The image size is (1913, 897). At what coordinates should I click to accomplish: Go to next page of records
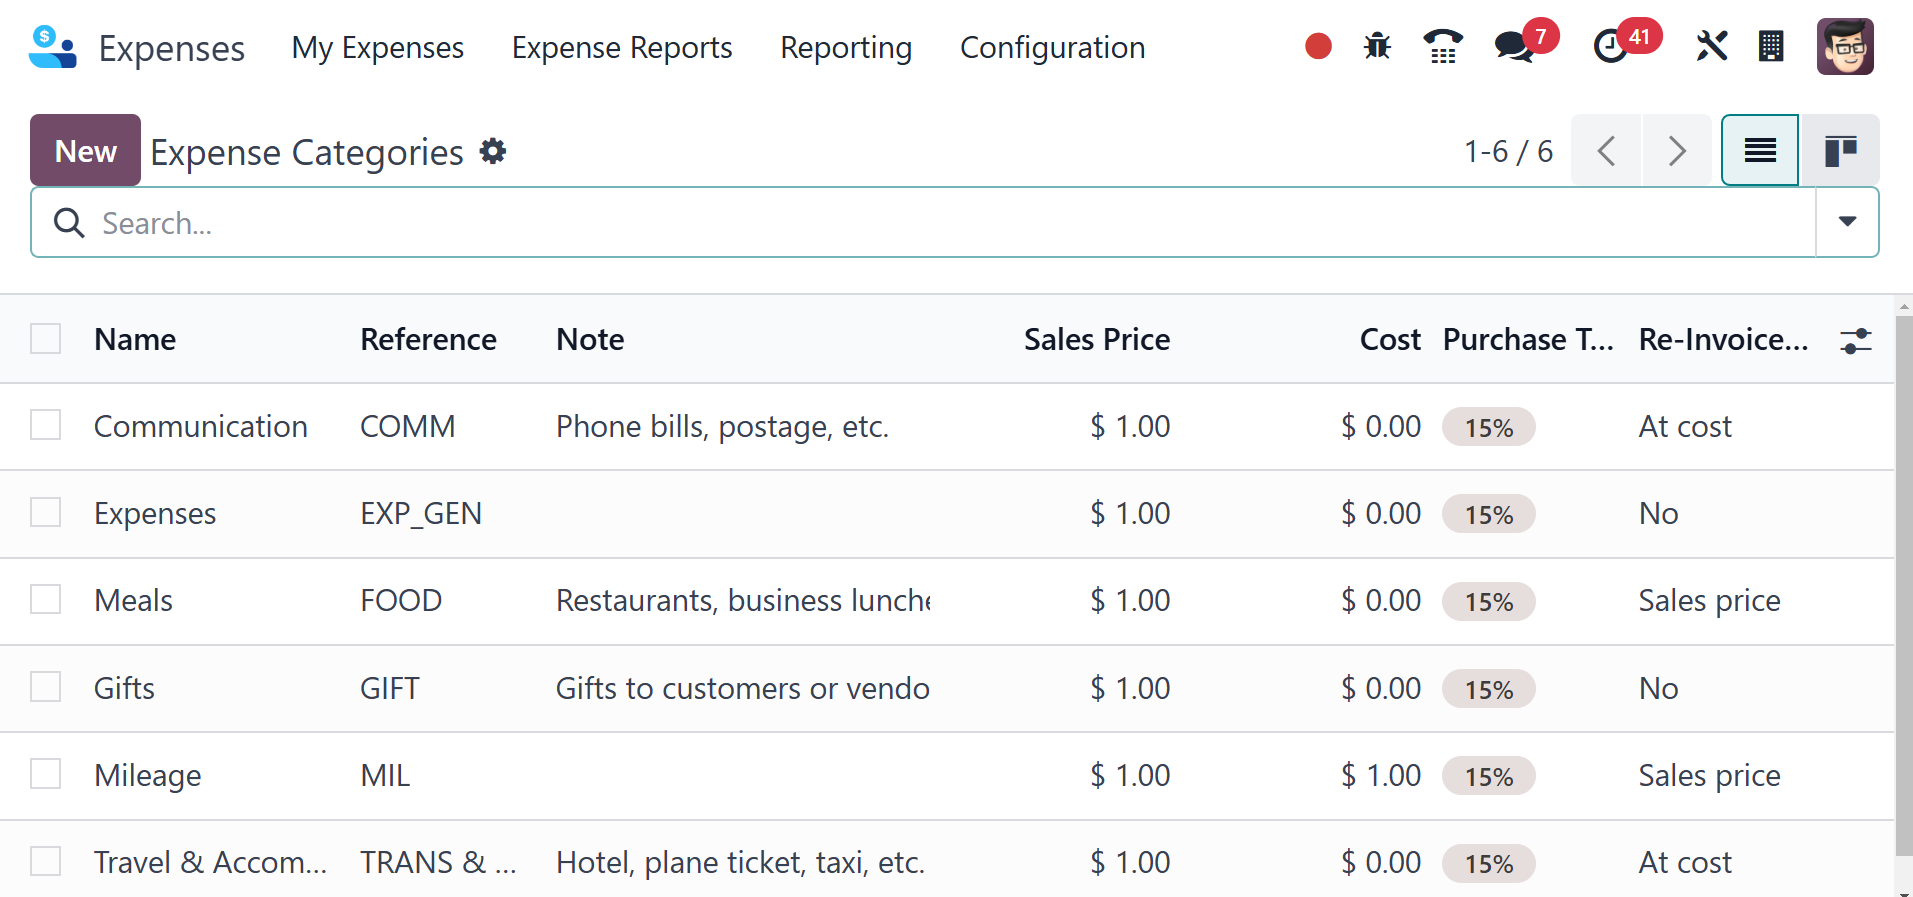(x=1677, y=151)
